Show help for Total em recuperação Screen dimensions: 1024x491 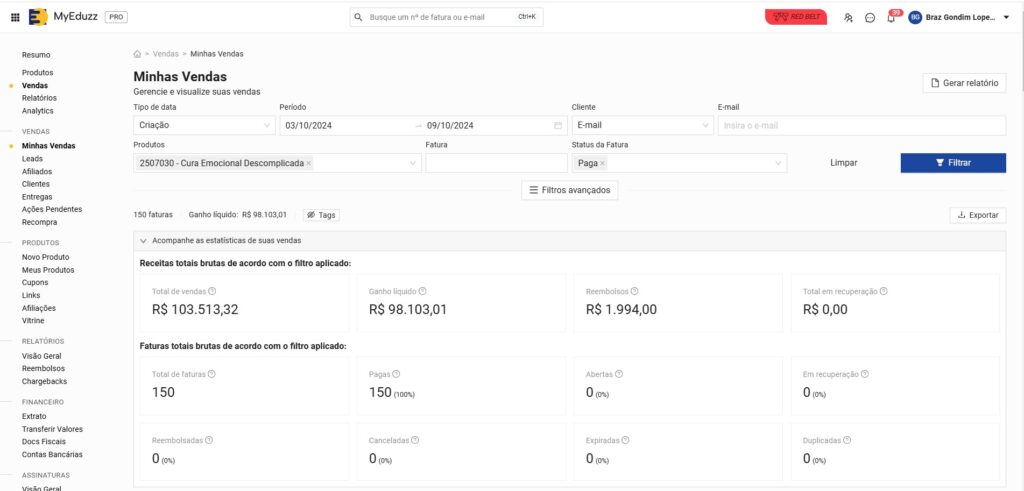click(x=884, y=291)
